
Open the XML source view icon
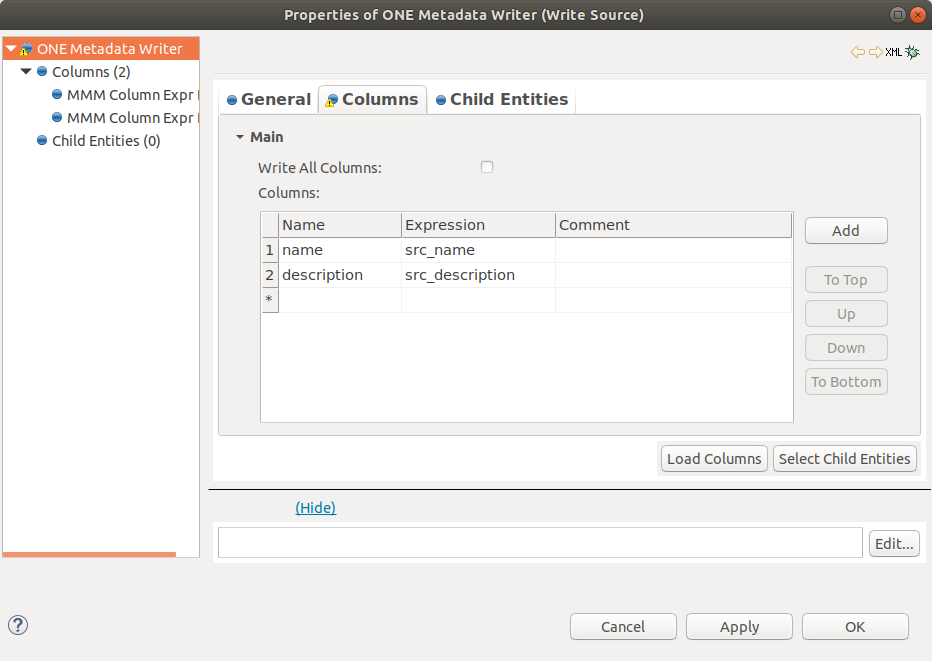click(x=893, y=52)
